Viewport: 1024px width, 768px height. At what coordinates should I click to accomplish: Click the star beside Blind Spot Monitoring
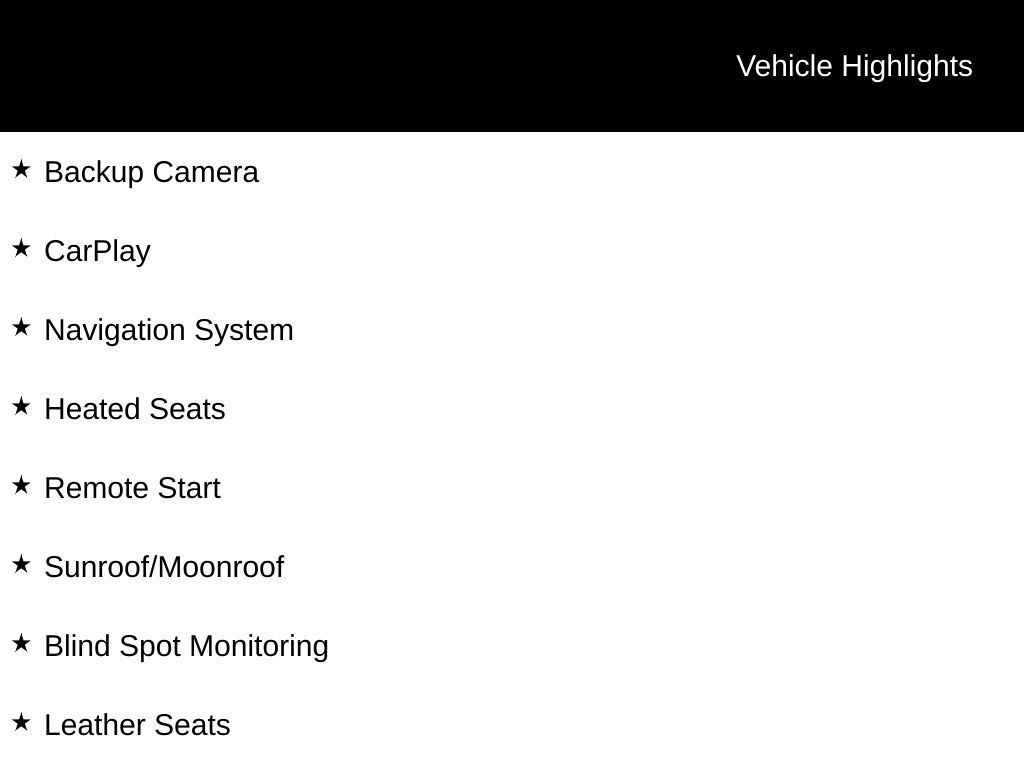[x=21, y=643]
